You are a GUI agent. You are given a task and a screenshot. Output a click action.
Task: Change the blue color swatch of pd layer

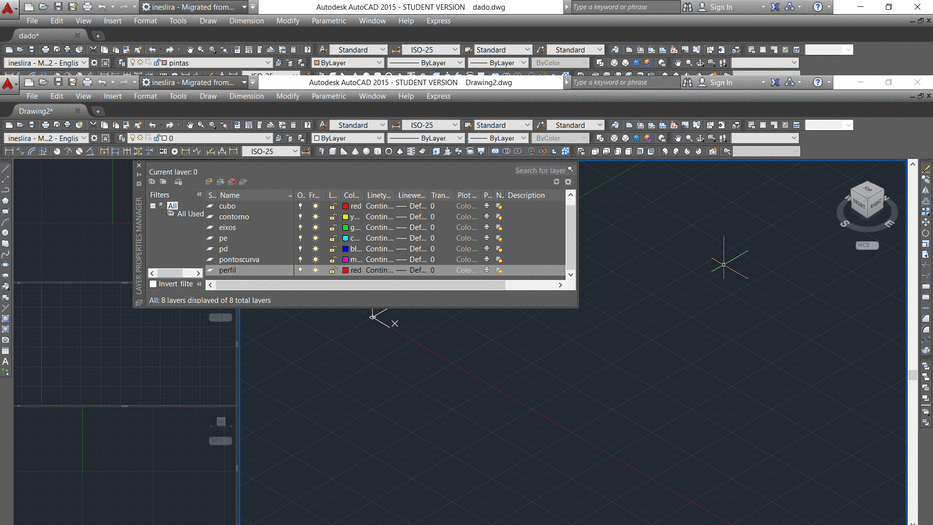pos(345,249)
